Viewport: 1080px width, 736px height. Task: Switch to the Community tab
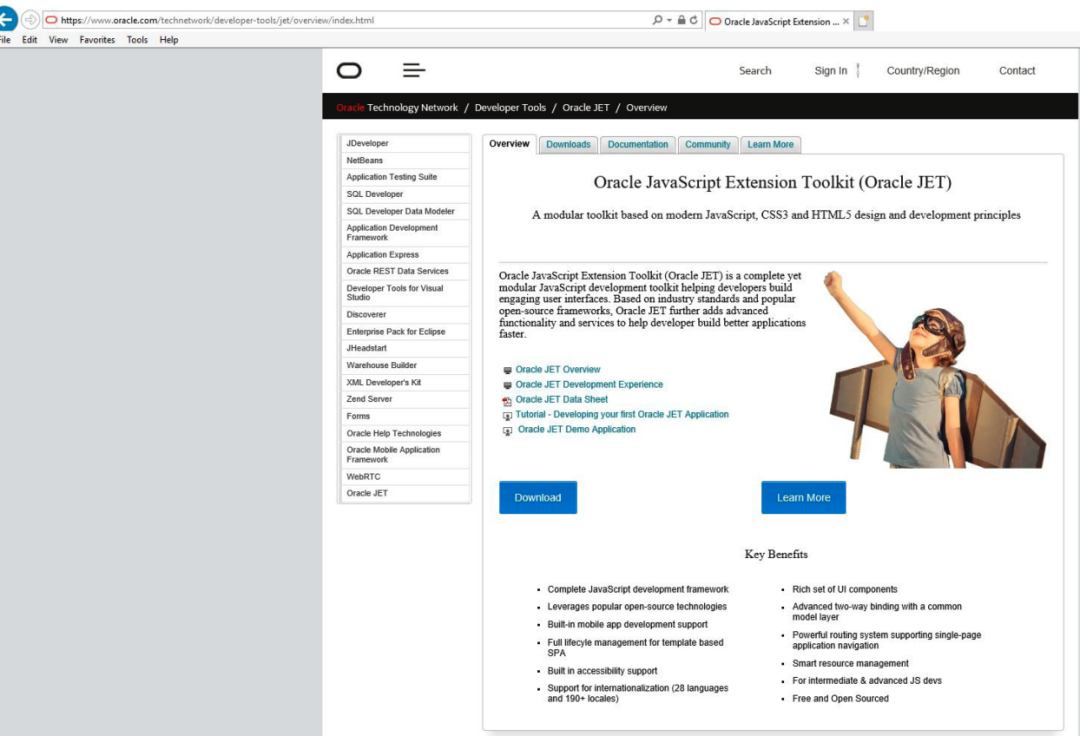pos(707,145)
